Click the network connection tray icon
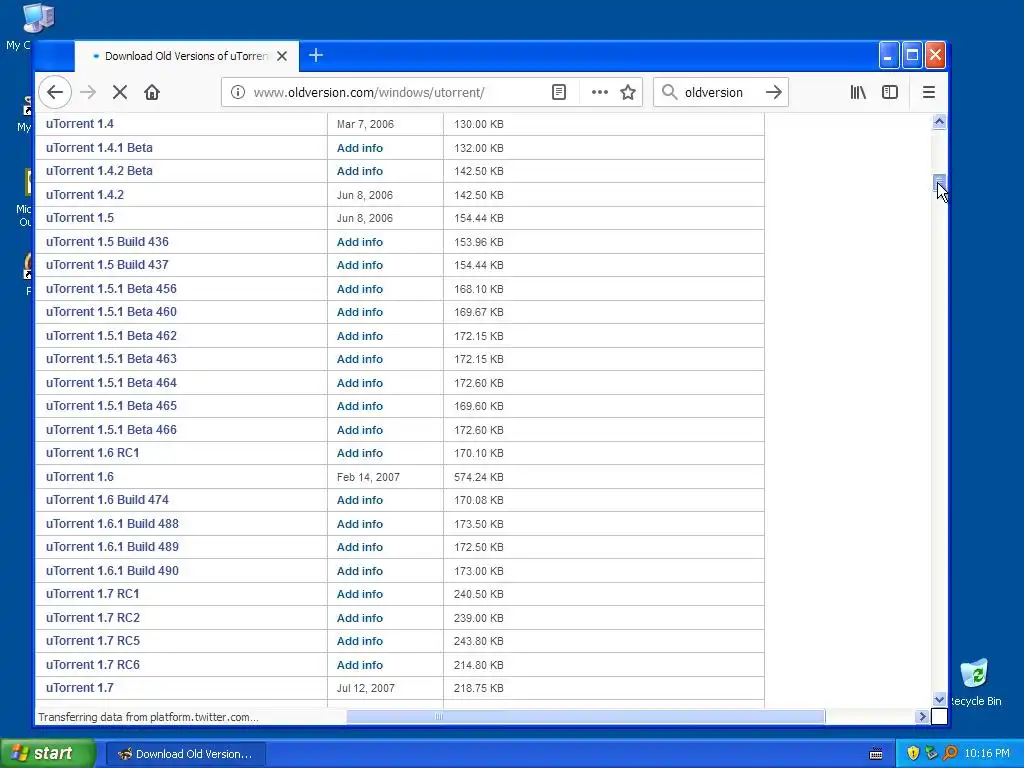This screenshot has width=1024, height=768. 931,754
